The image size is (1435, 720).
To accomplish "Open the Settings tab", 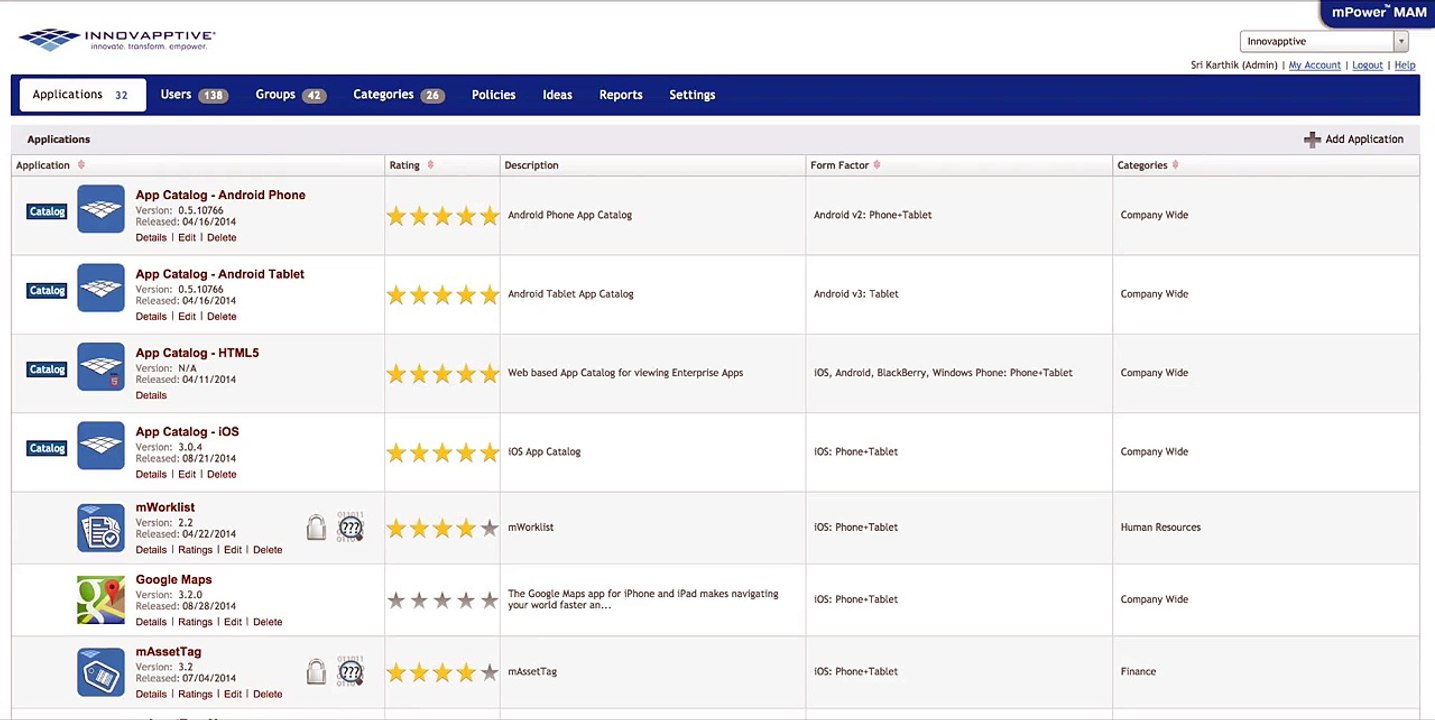I will (x=692, y=95).
